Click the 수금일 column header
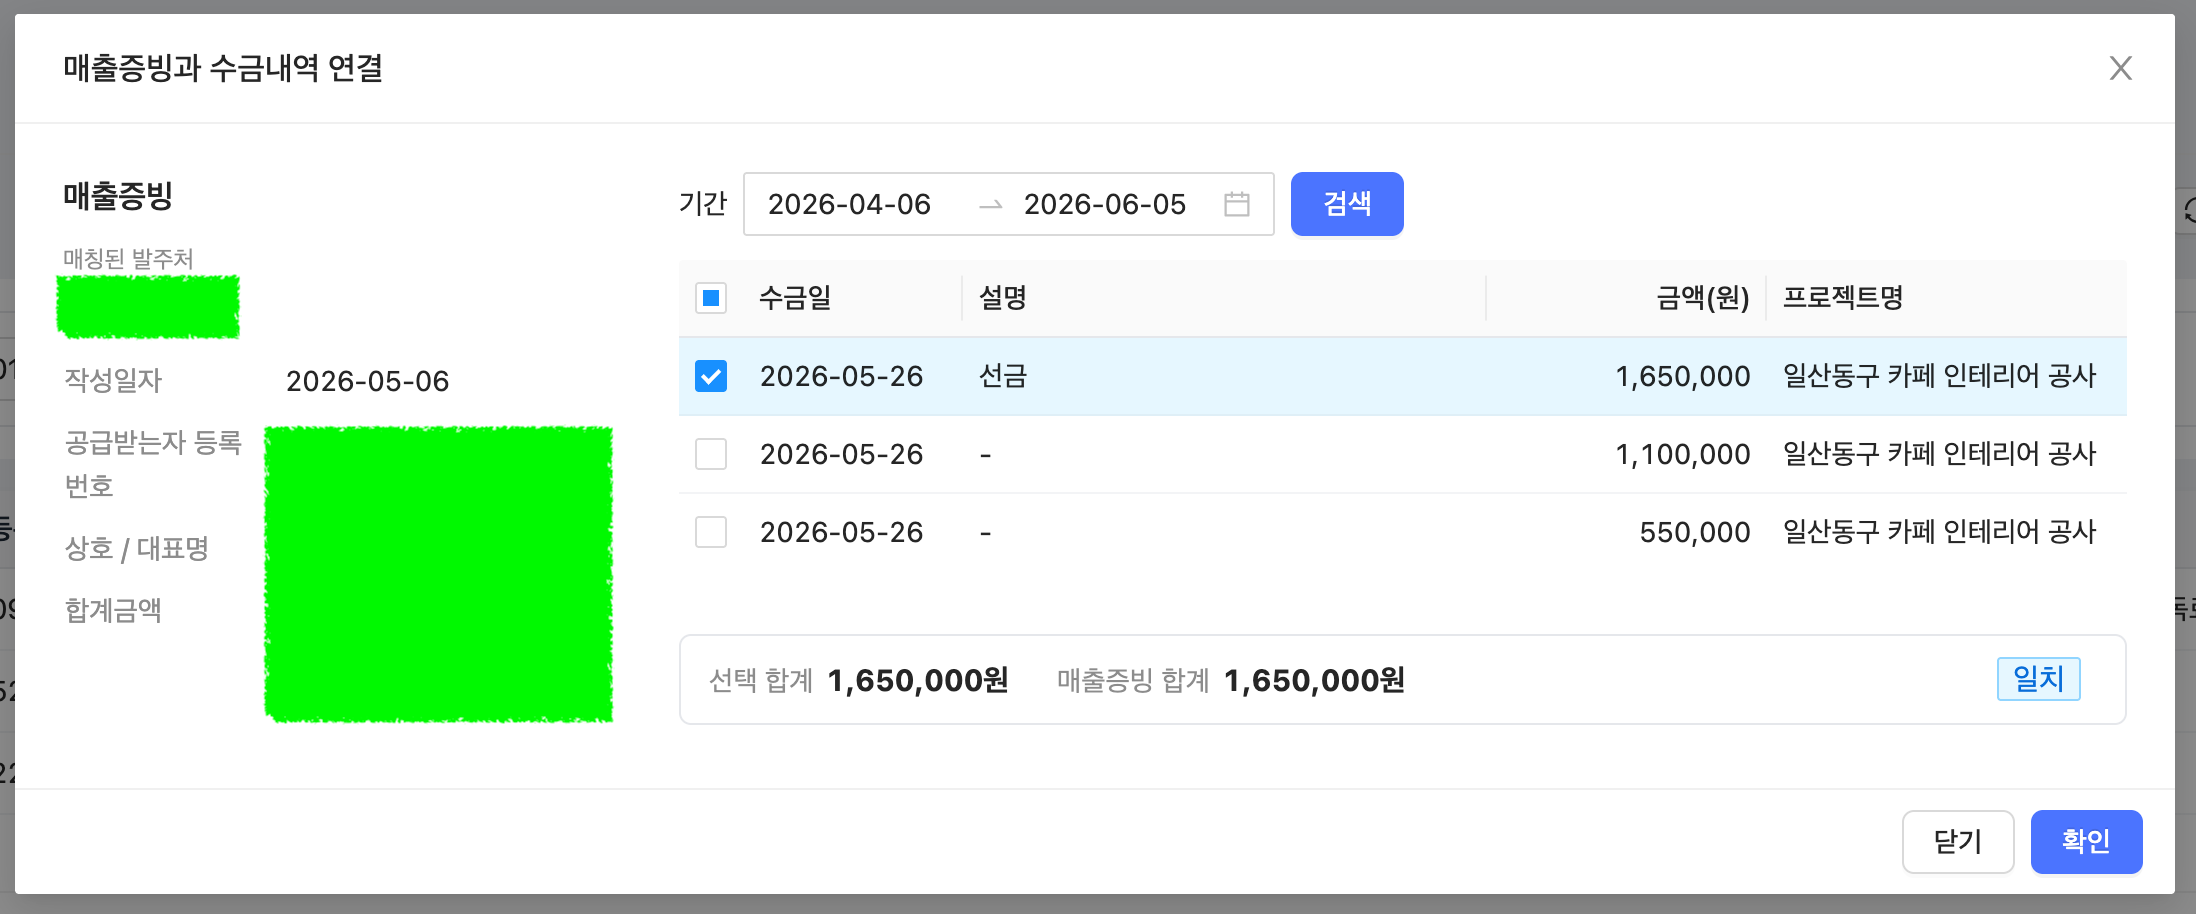The width and height of the screenshot is (2196, 914). 795,298
